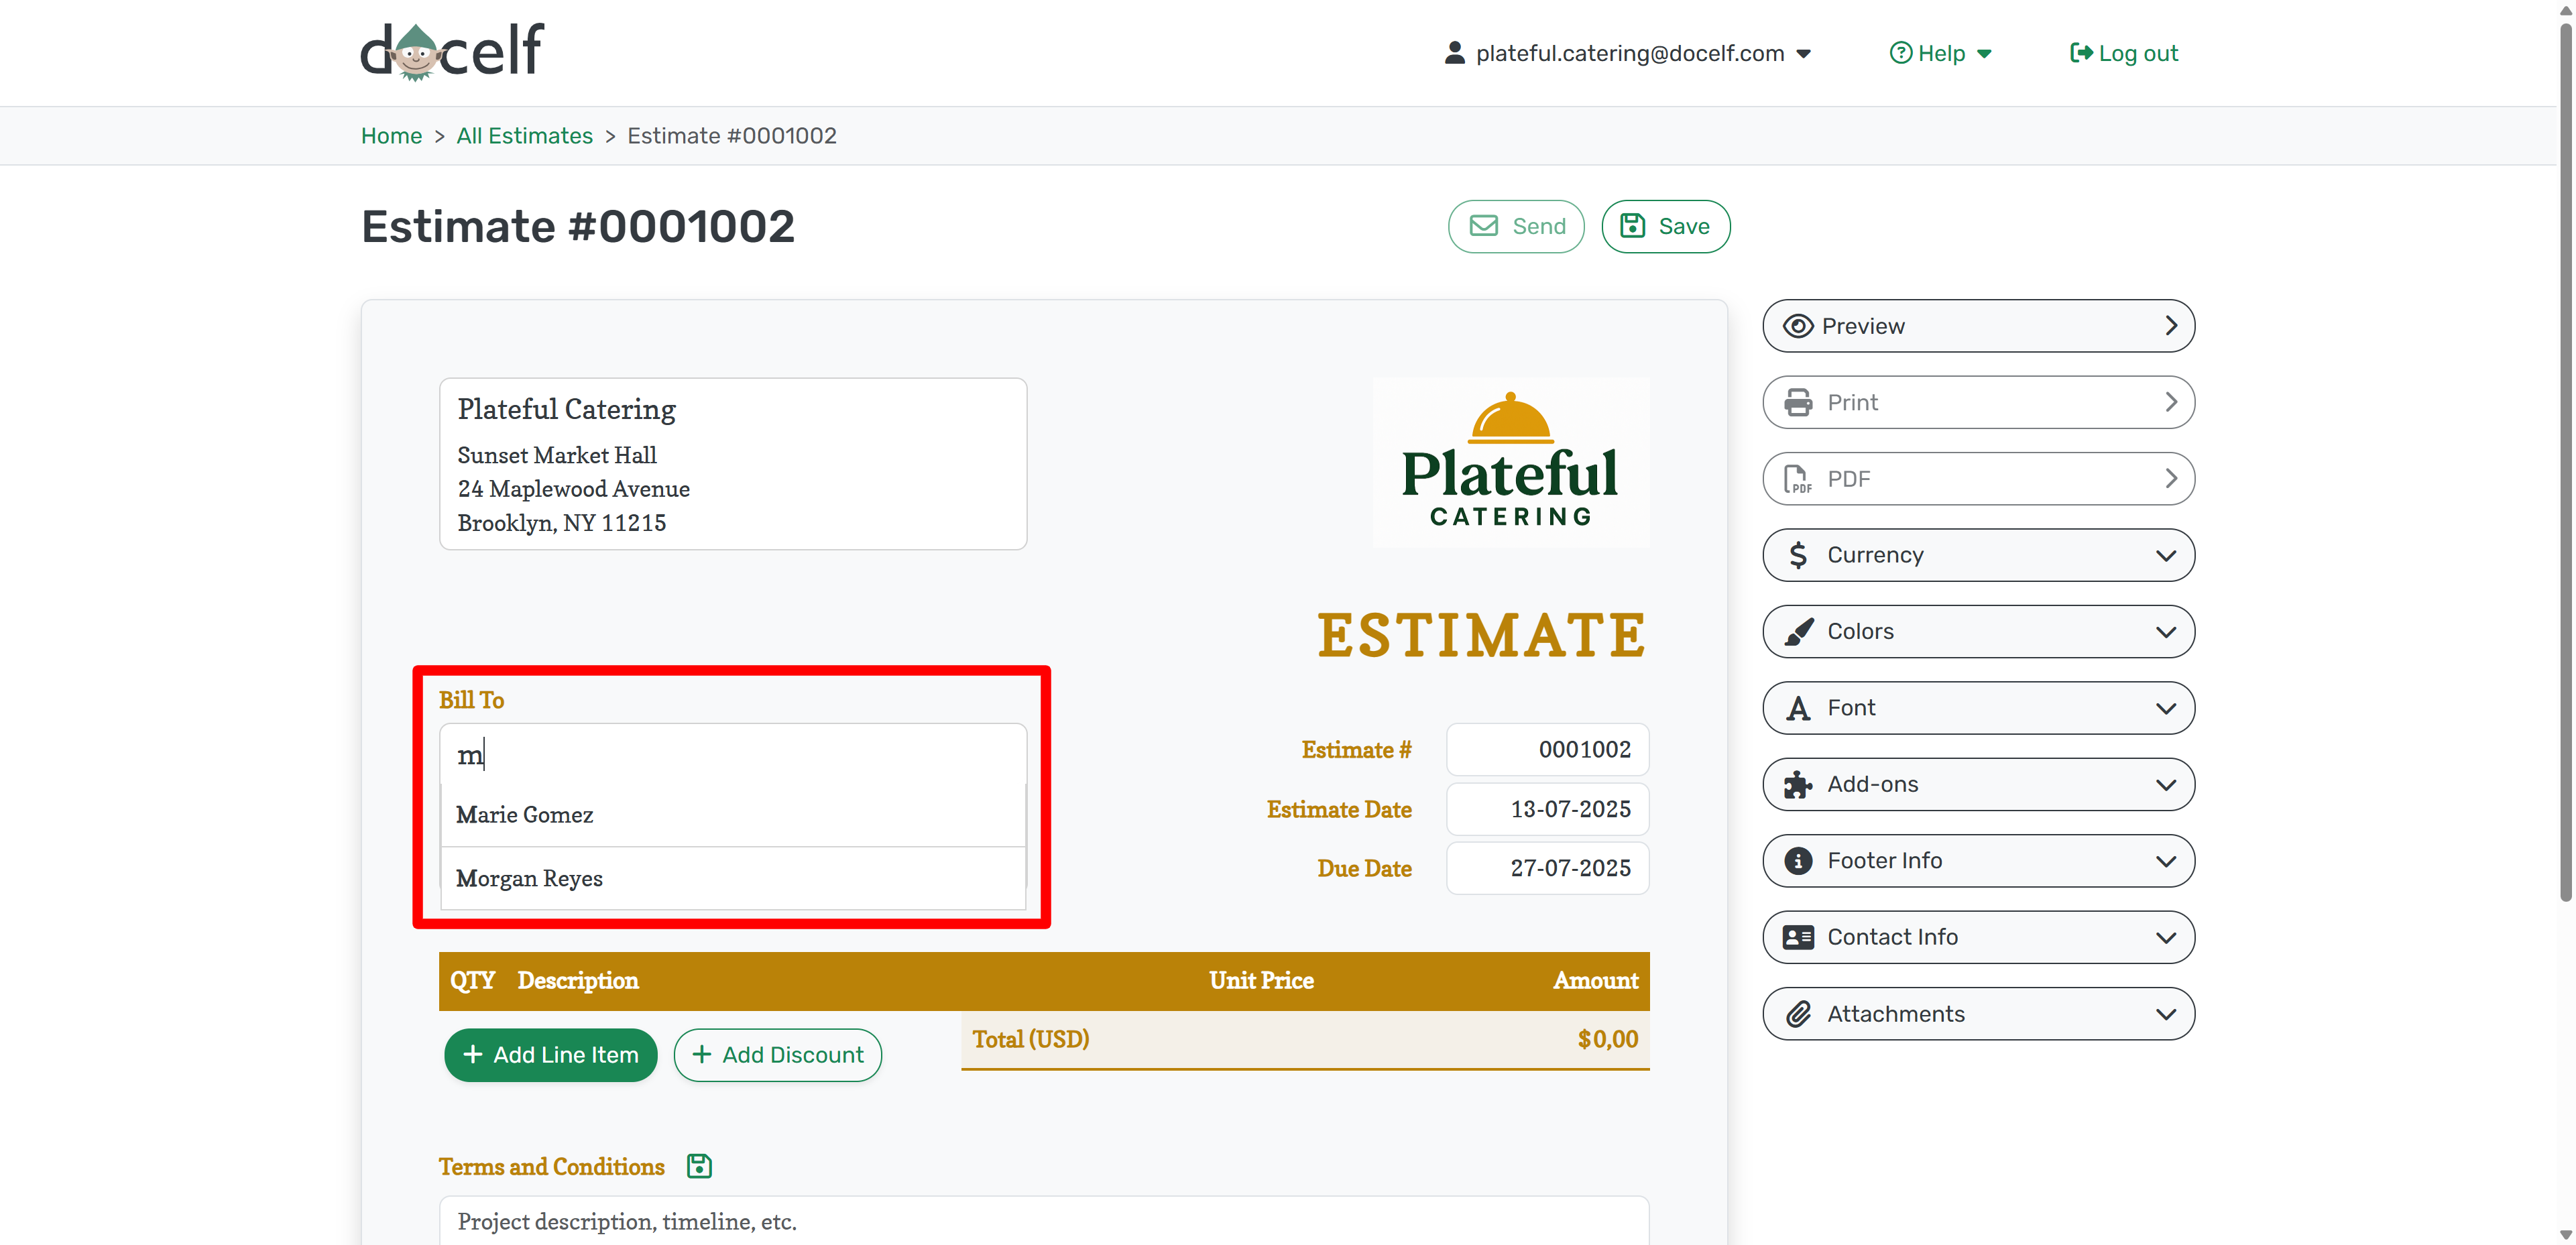Edit the Estimate # number field
The image size is (2576, 1245).
[1547, 749]
